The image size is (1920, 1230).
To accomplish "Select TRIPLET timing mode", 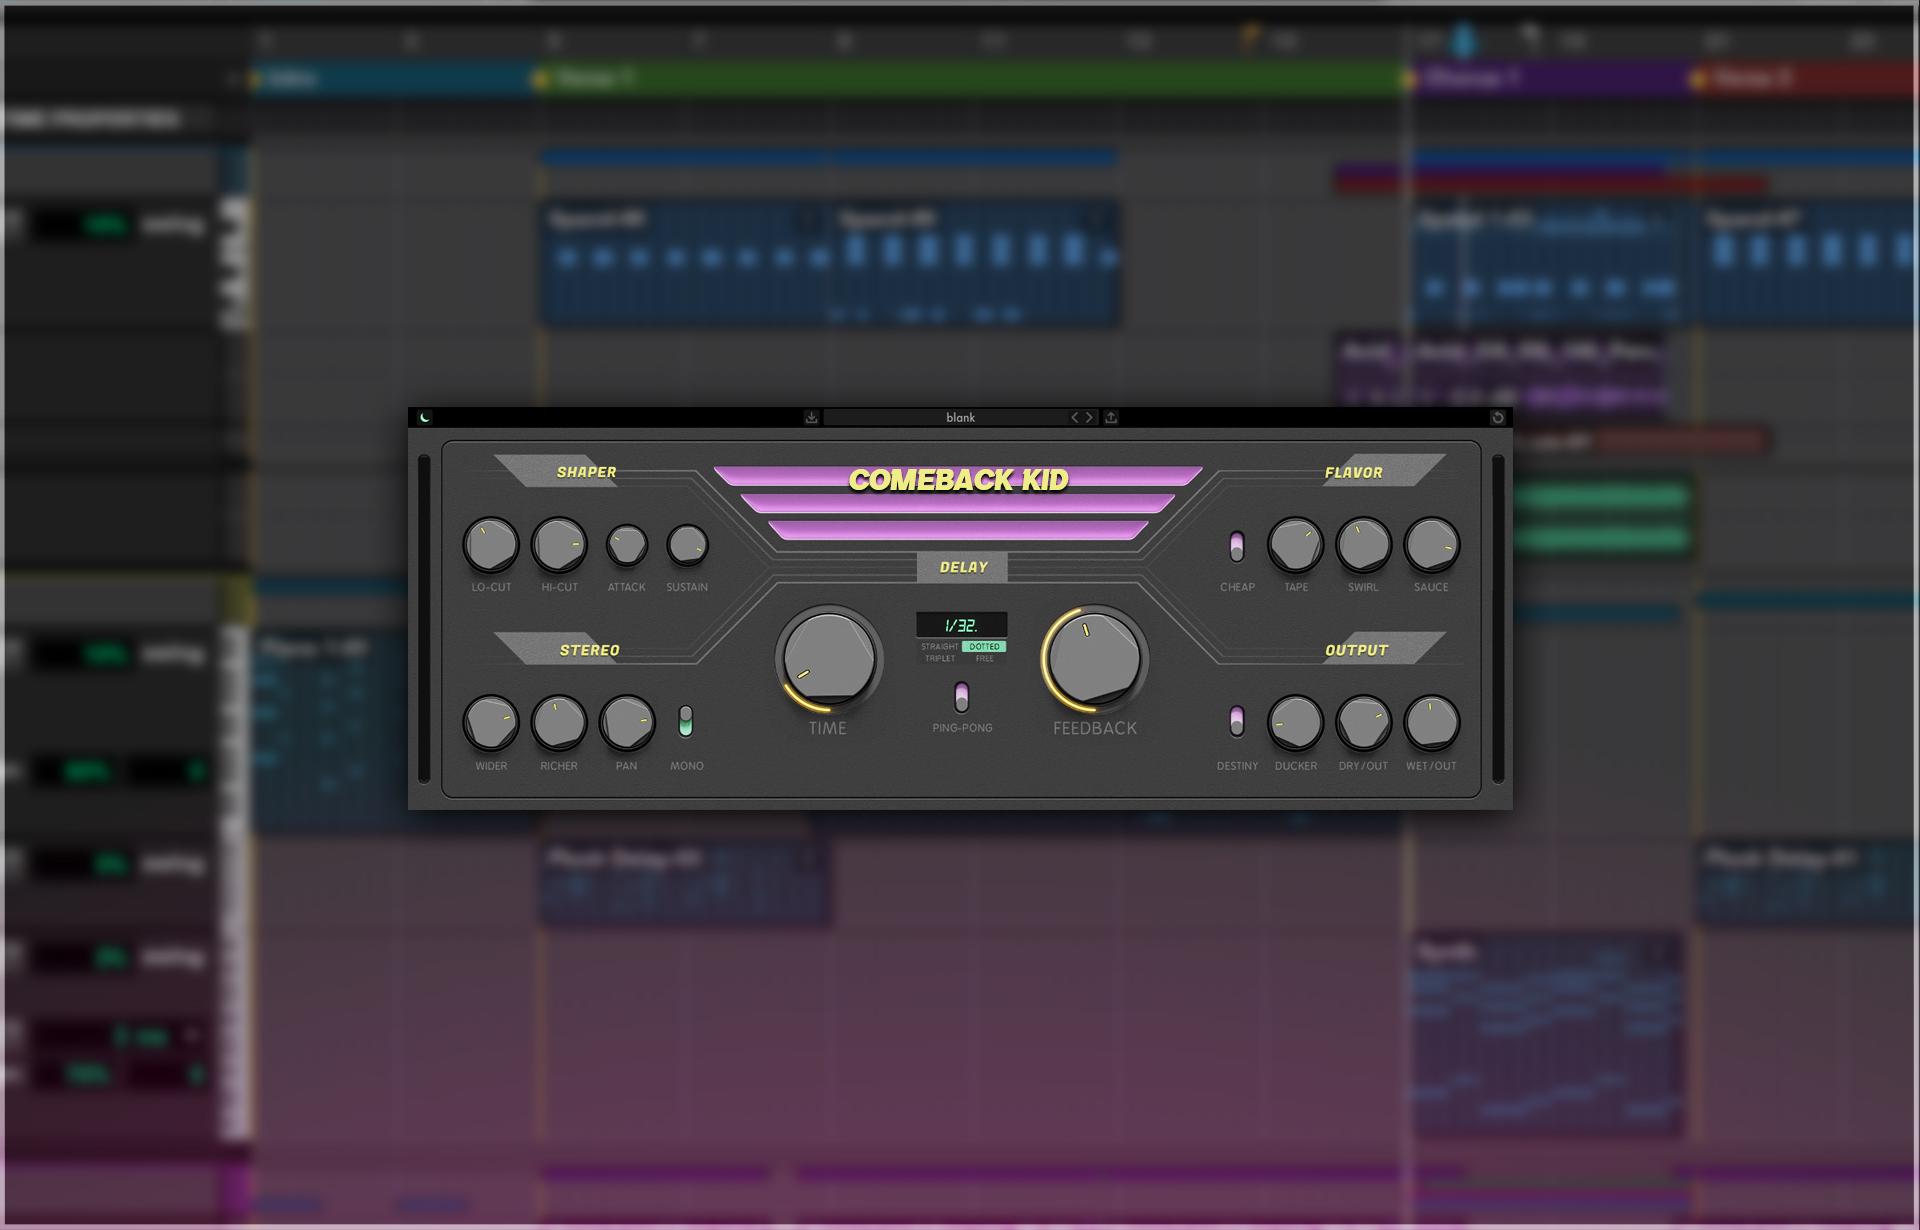I will coord(939,658).
